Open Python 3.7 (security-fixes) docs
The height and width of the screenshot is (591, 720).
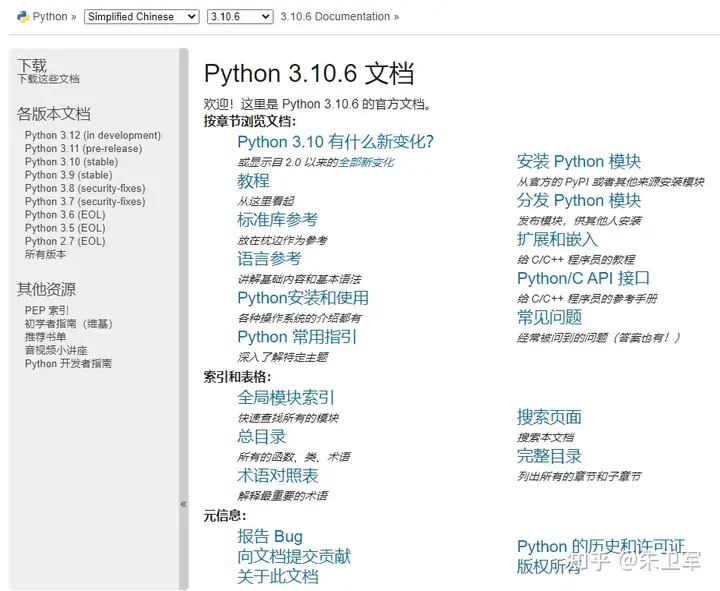(x=85, y=202)
